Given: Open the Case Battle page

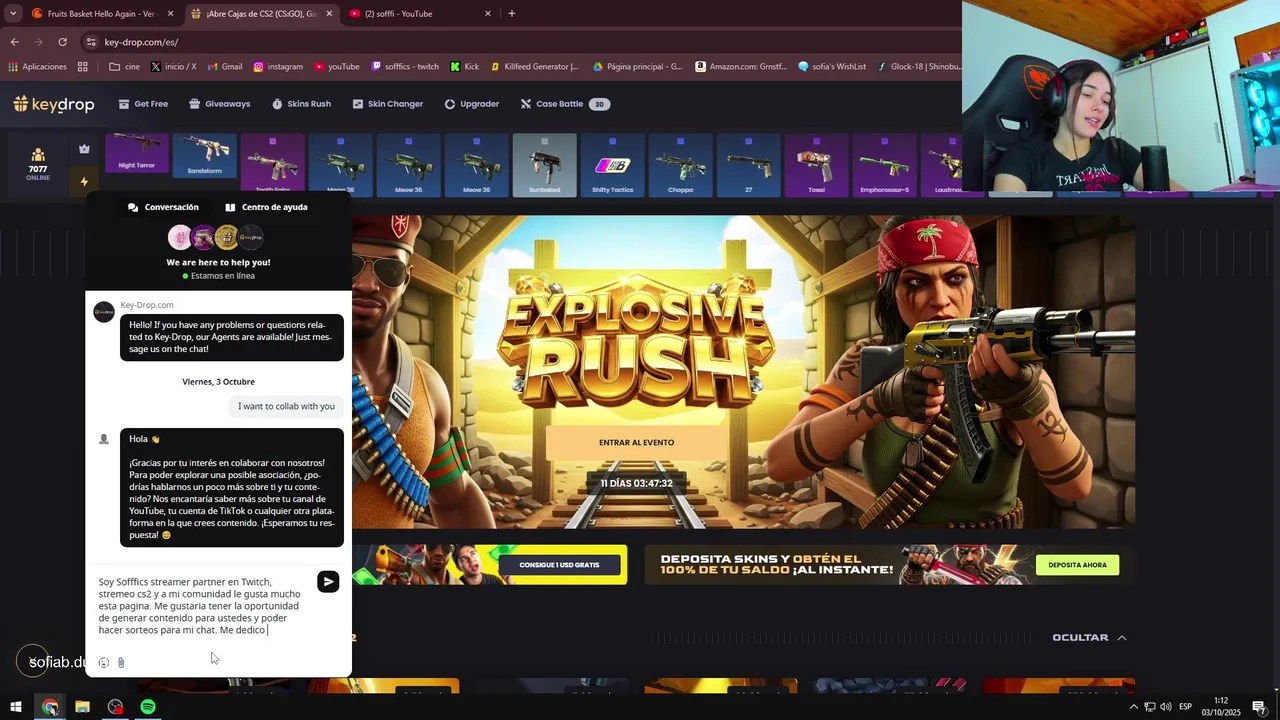Looking at the screenshot, I should (565, 104).
